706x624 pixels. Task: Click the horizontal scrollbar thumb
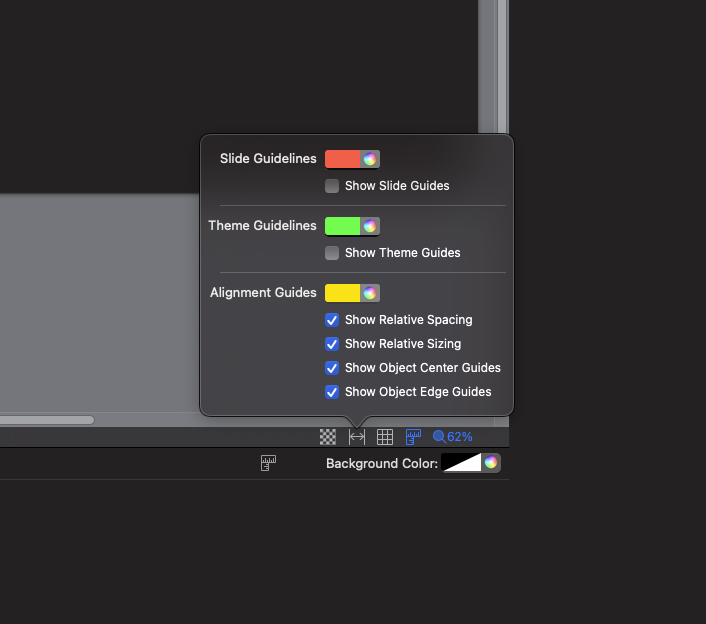(47, 420)
